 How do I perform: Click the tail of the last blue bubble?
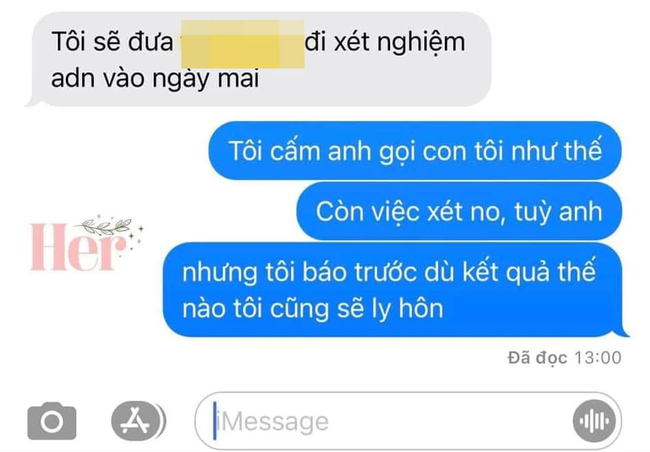click(622, 331)
